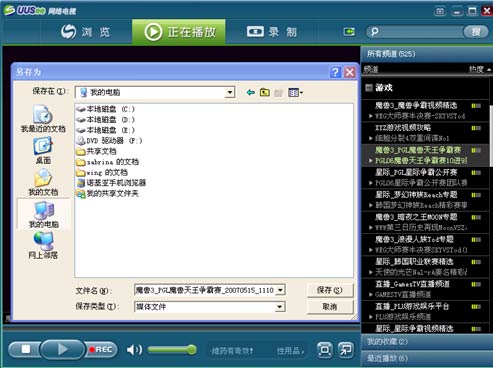Select channel 星际_PGL星际争霸公开赛
This screenshot has height=368, width=493.
pyautogui.click(x=416, y=172)
